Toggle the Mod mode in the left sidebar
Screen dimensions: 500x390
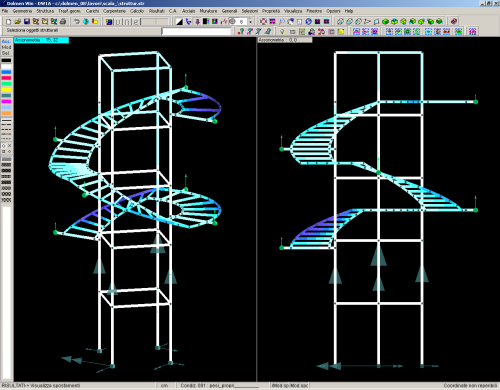(6, 47)
